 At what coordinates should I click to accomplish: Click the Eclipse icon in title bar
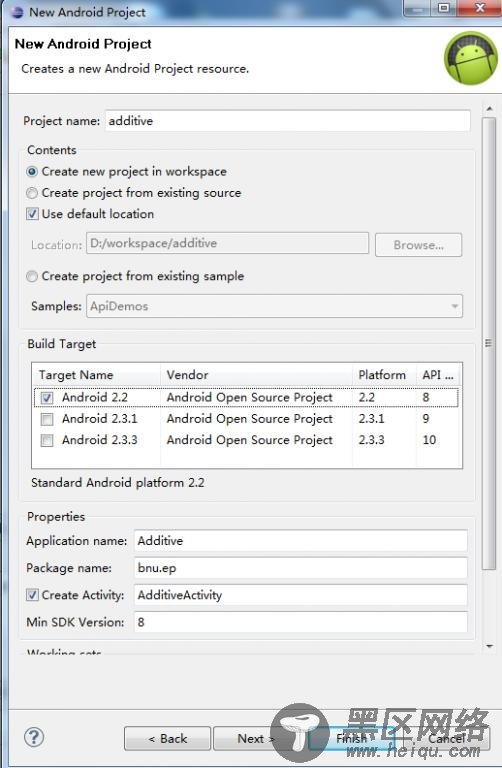pyautogui.click(x=17, y=12)
